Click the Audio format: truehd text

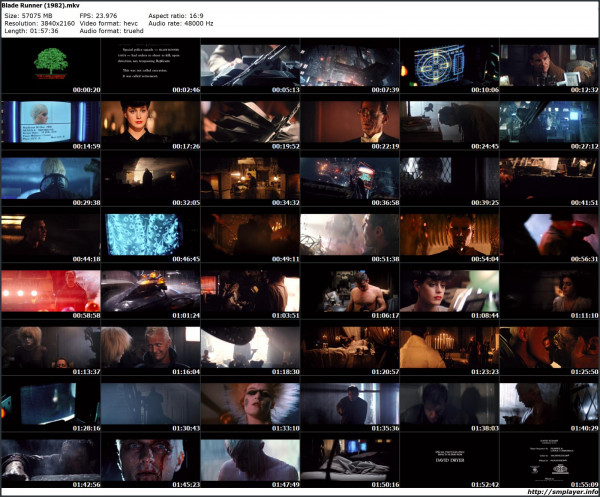(111, 31)
